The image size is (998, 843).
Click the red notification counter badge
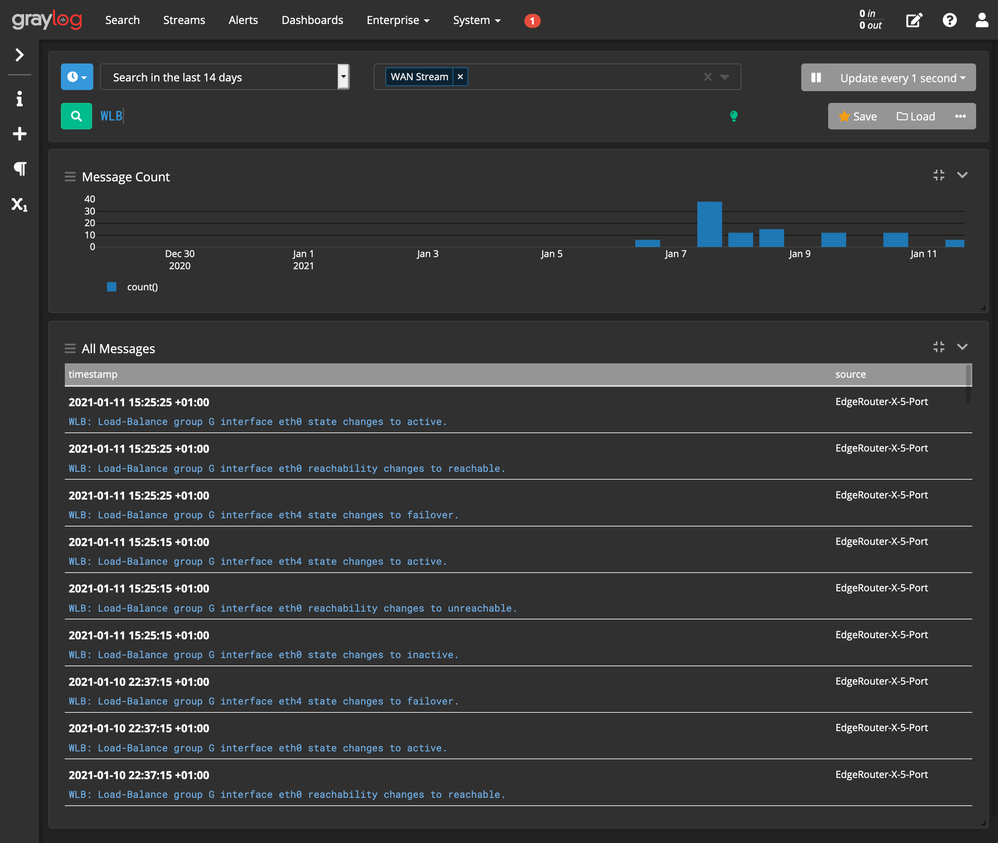point(532,19)
